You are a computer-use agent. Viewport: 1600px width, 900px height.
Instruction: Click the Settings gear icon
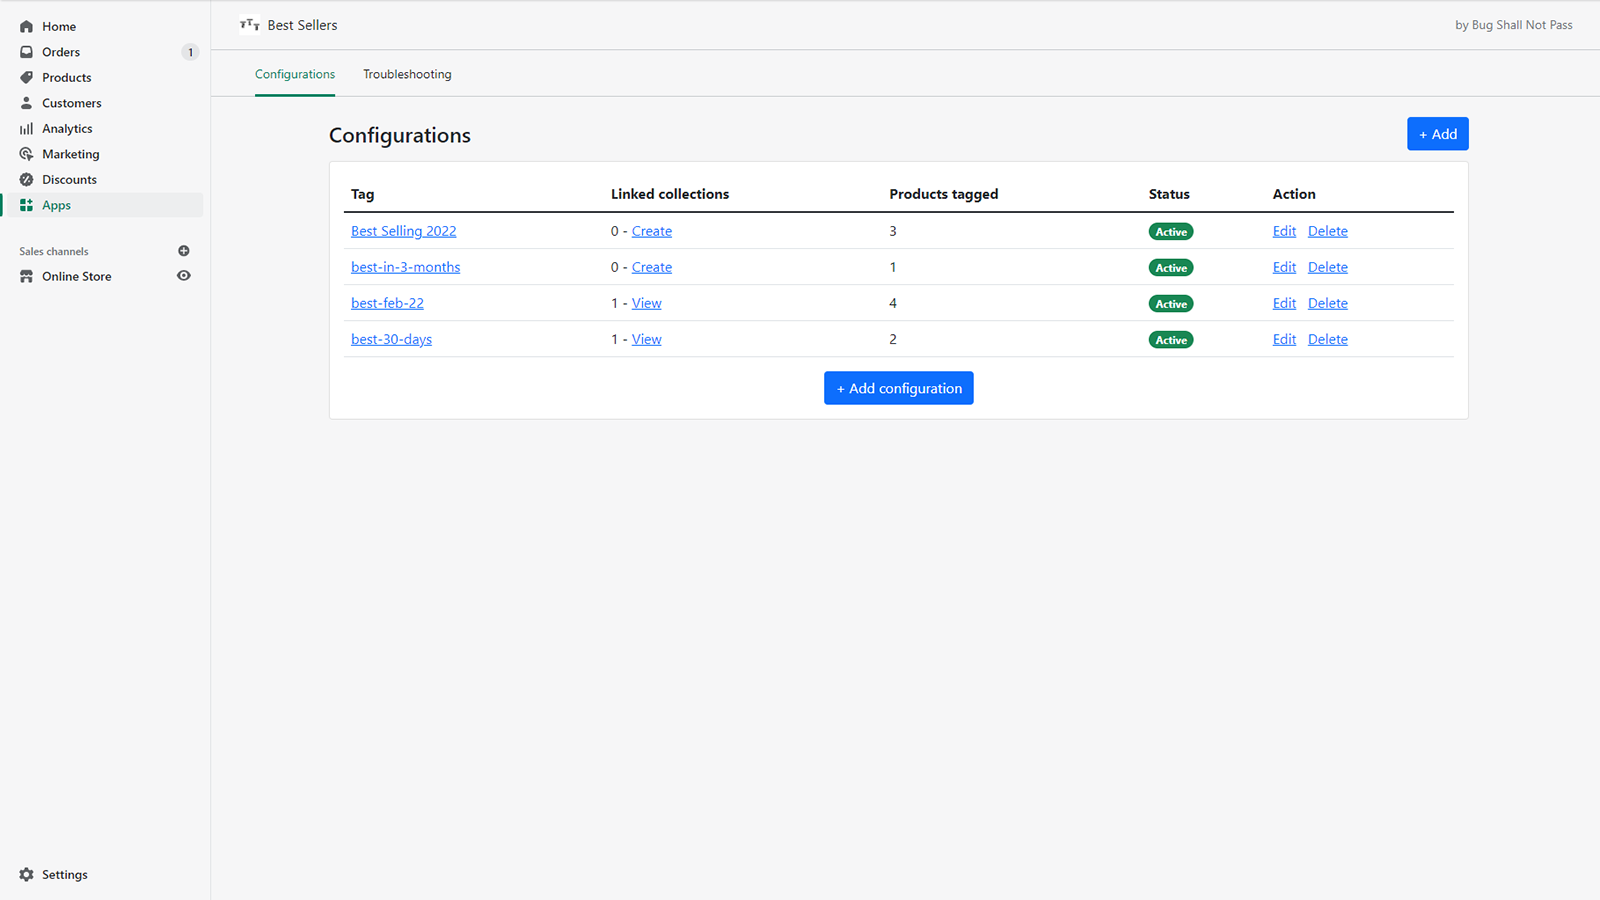26,875
